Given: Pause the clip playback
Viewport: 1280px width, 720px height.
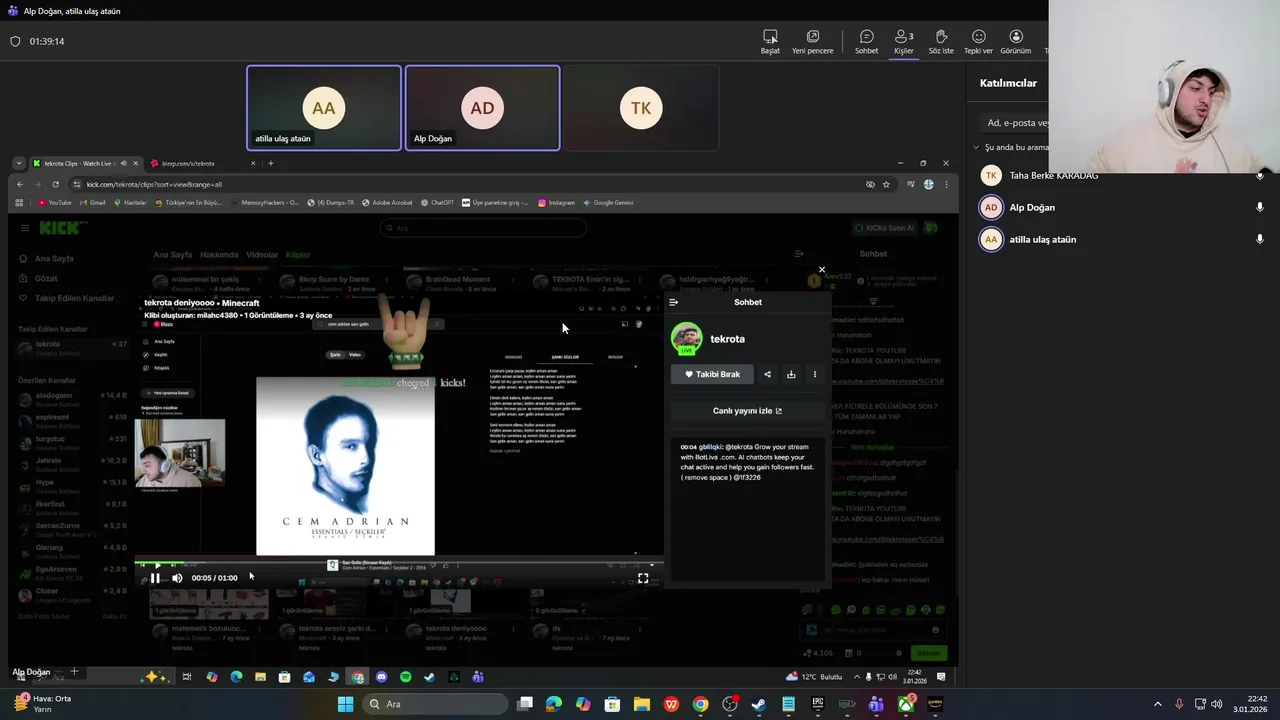Looking at the screenshot, I should (x=155, y=578).
